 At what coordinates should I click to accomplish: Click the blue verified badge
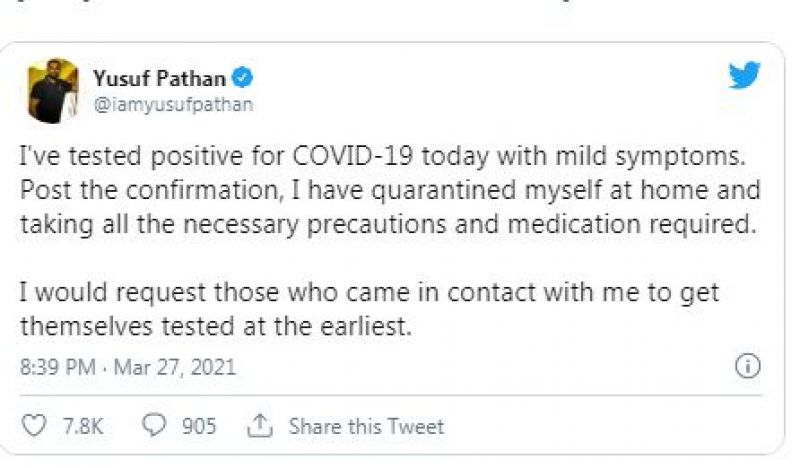(243, 78)
